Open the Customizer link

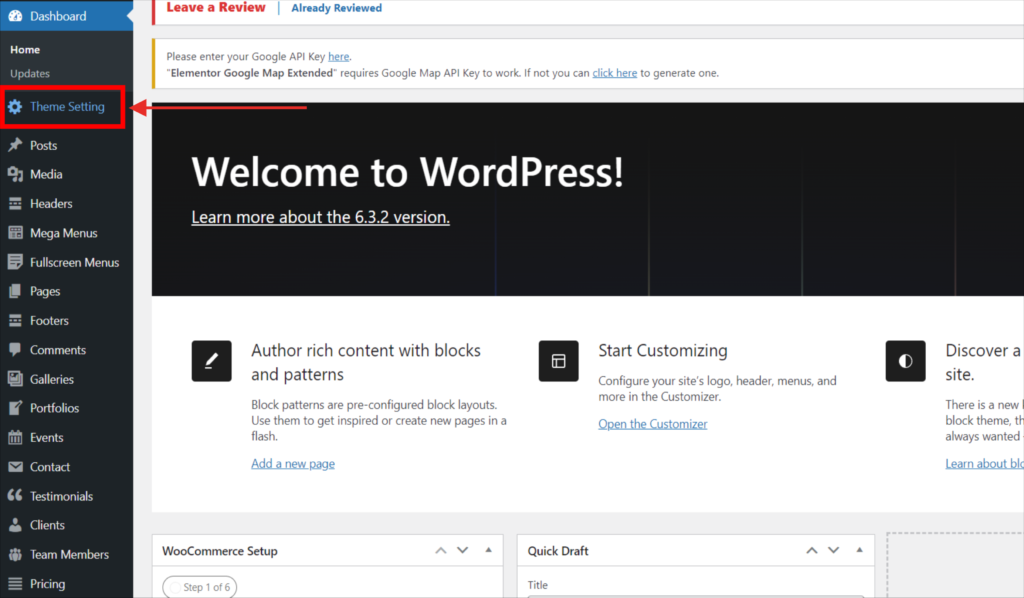coord(652,424)
